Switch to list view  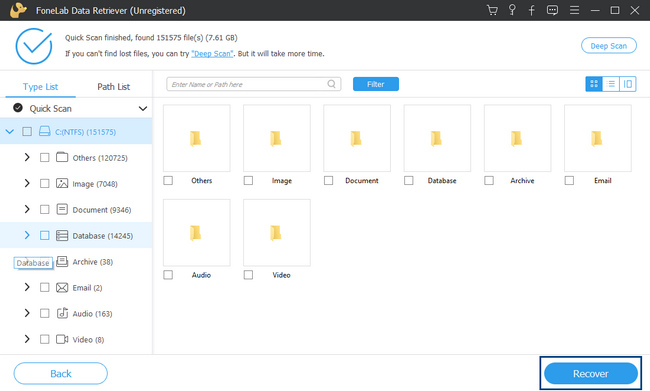pos(611,84)
